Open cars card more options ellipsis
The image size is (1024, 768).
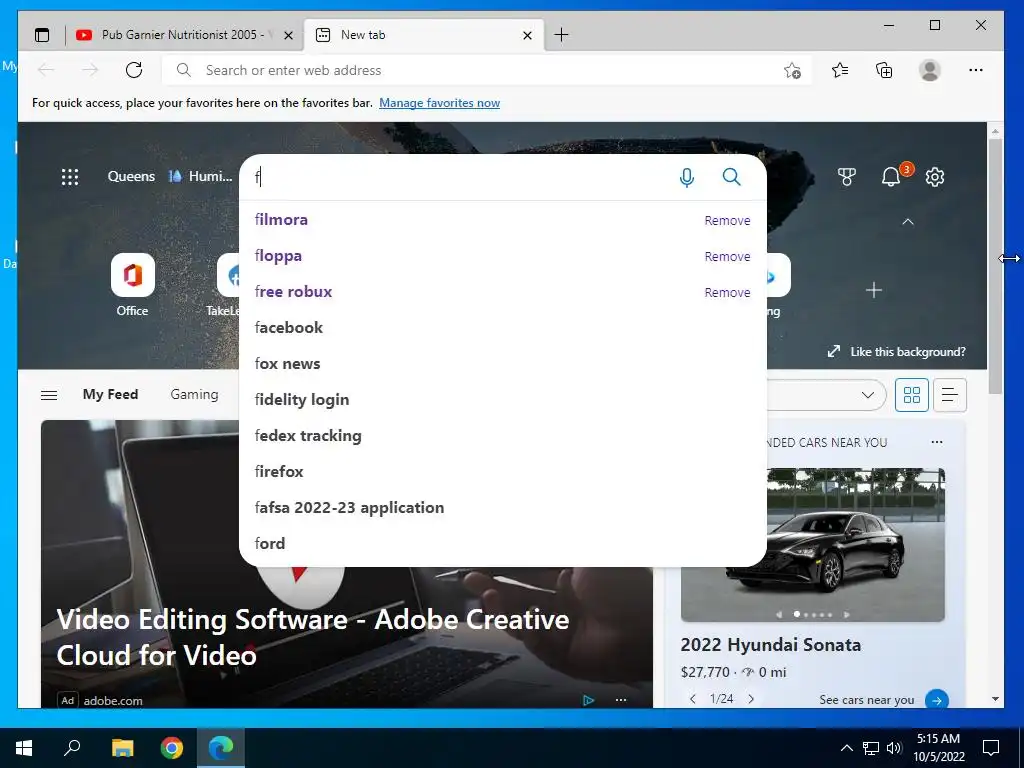(936, 442)
